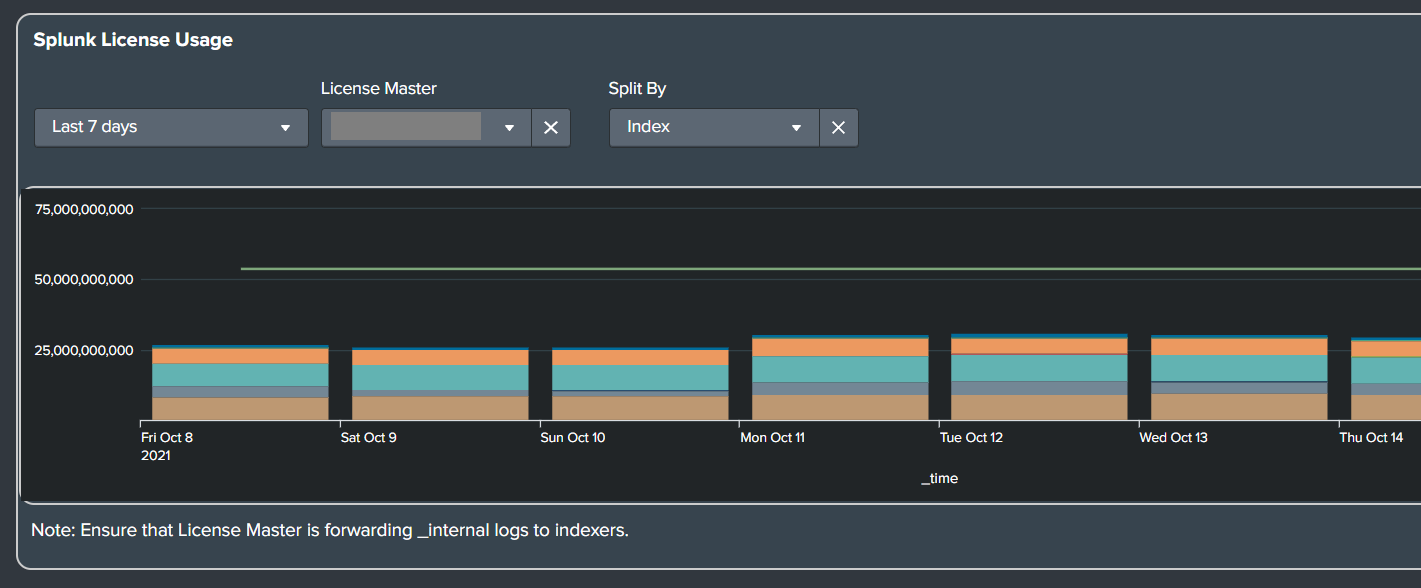Open the Last 7 days time range dropdown
This screenshot has width=1421, height=588.
click(x=171, y=127)
